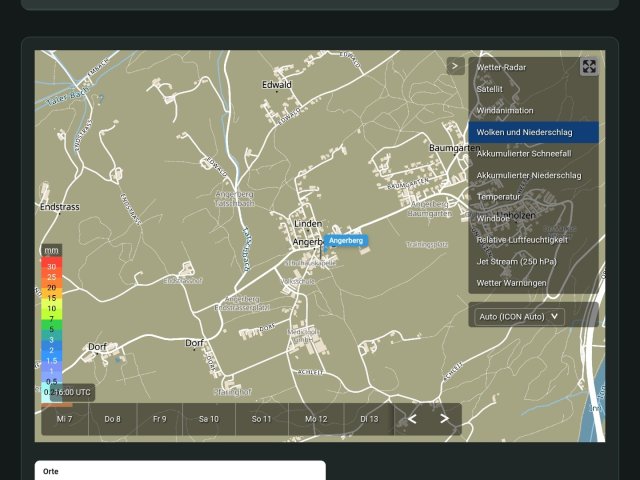Click the 16:00 UTC time label
This screenshot has height=480, width=640.
[x=72, y=392]
